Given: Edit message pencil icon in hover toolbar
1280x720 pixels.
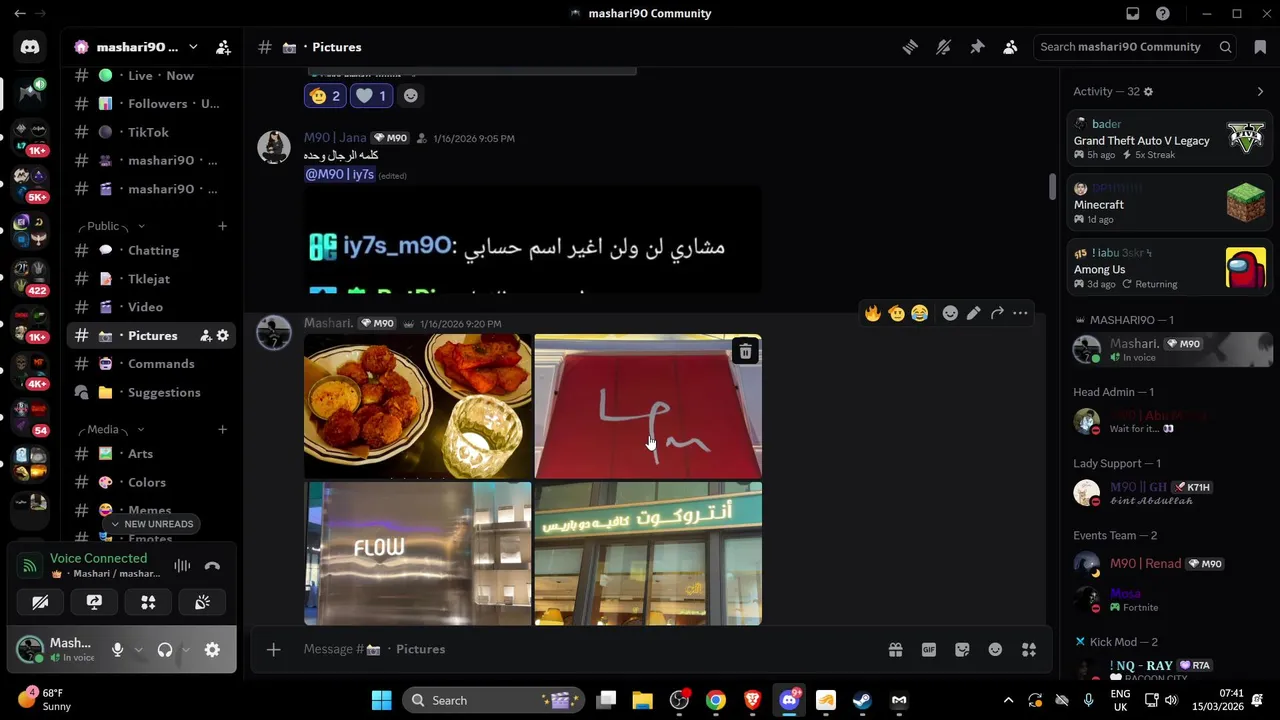Looking at the screenshot, I should 974,313.
